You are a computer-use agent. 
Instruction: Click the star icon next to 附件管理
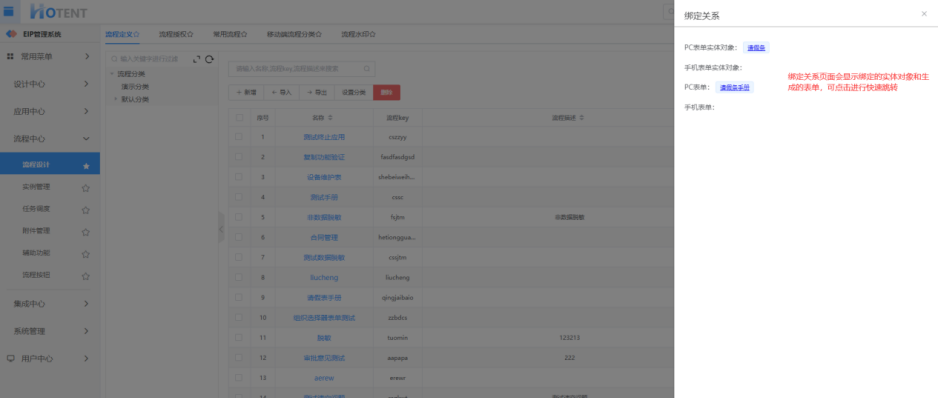pos(86,232)
